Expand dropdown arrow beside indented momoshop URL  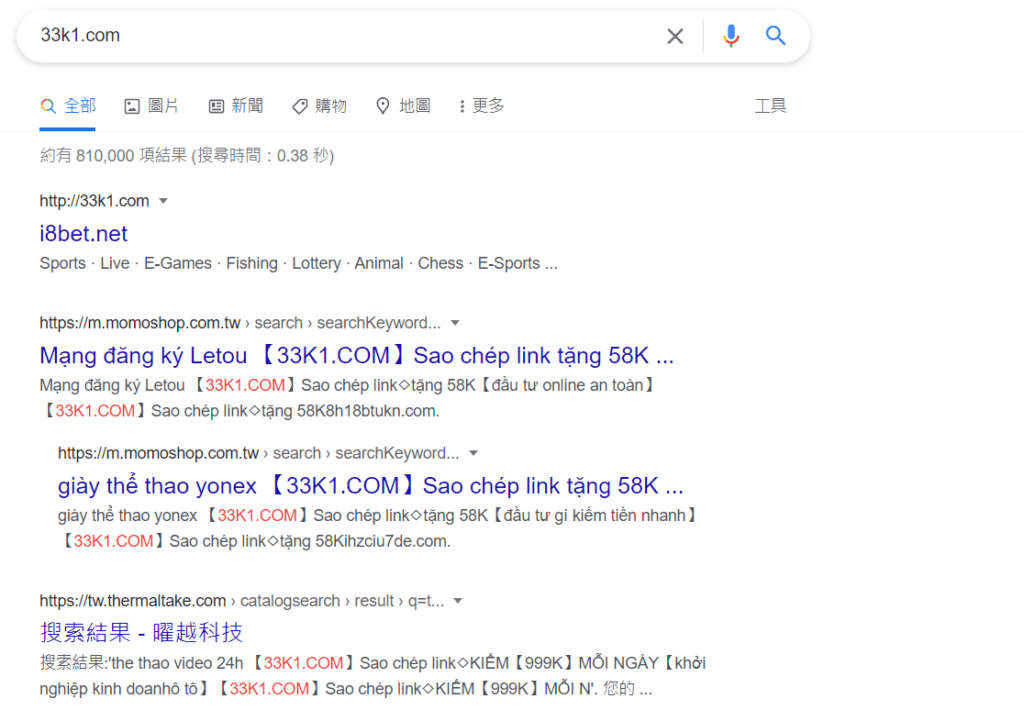474,453
